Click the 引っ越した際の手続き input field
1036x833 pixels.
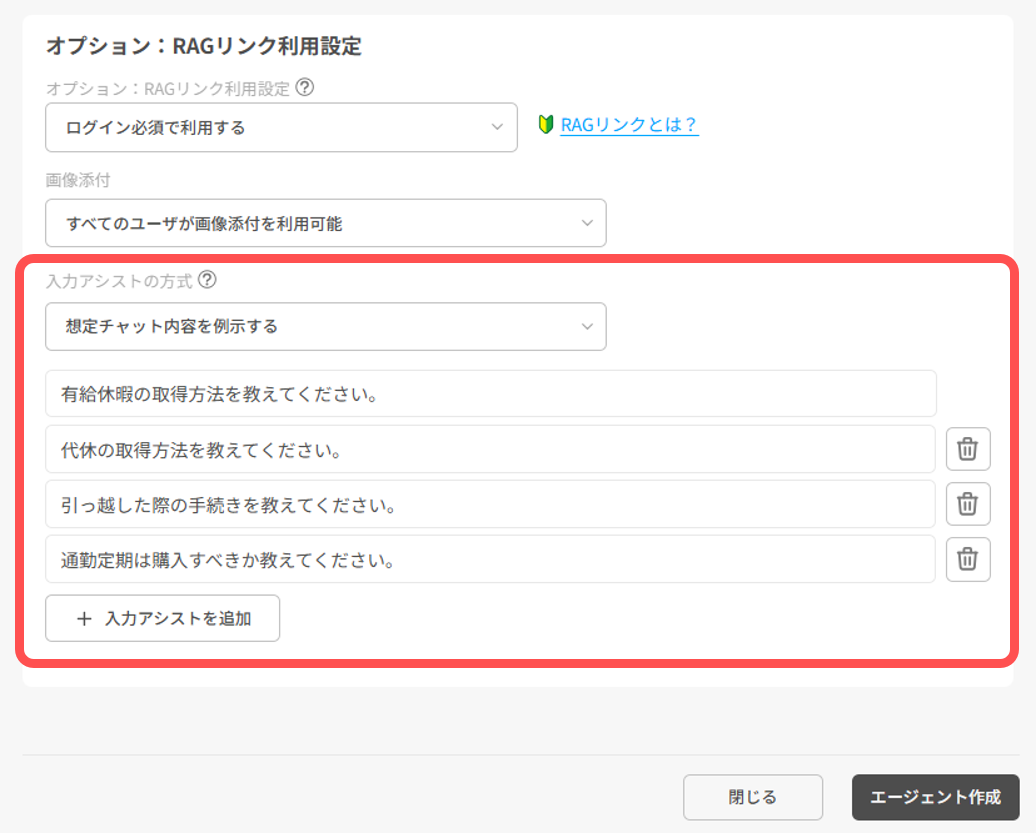pyautogui.click(x=490, y=504)
